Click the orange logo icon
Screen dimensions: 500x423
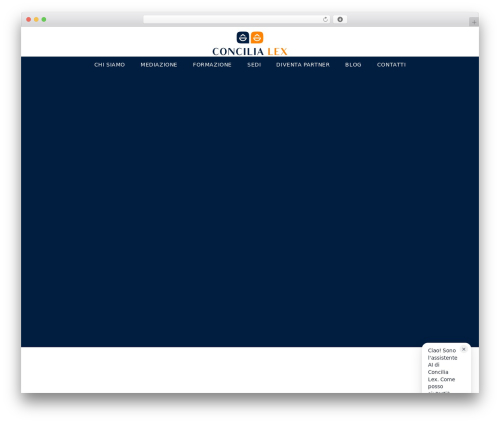(x=257, y=37)
